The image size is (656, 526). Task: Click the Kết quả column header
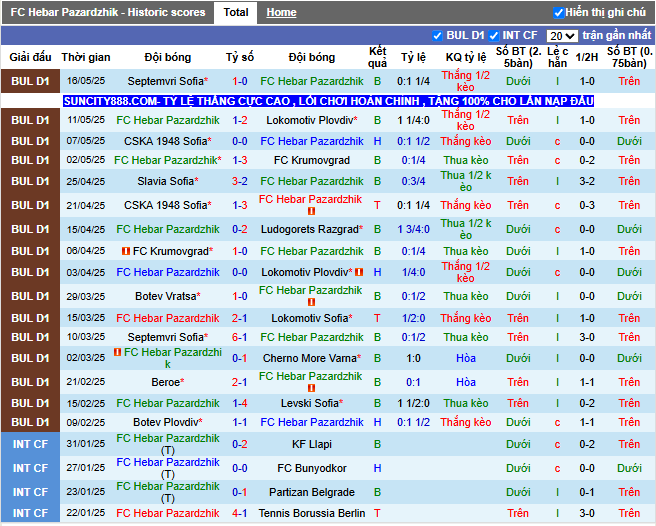click(377, 57)
